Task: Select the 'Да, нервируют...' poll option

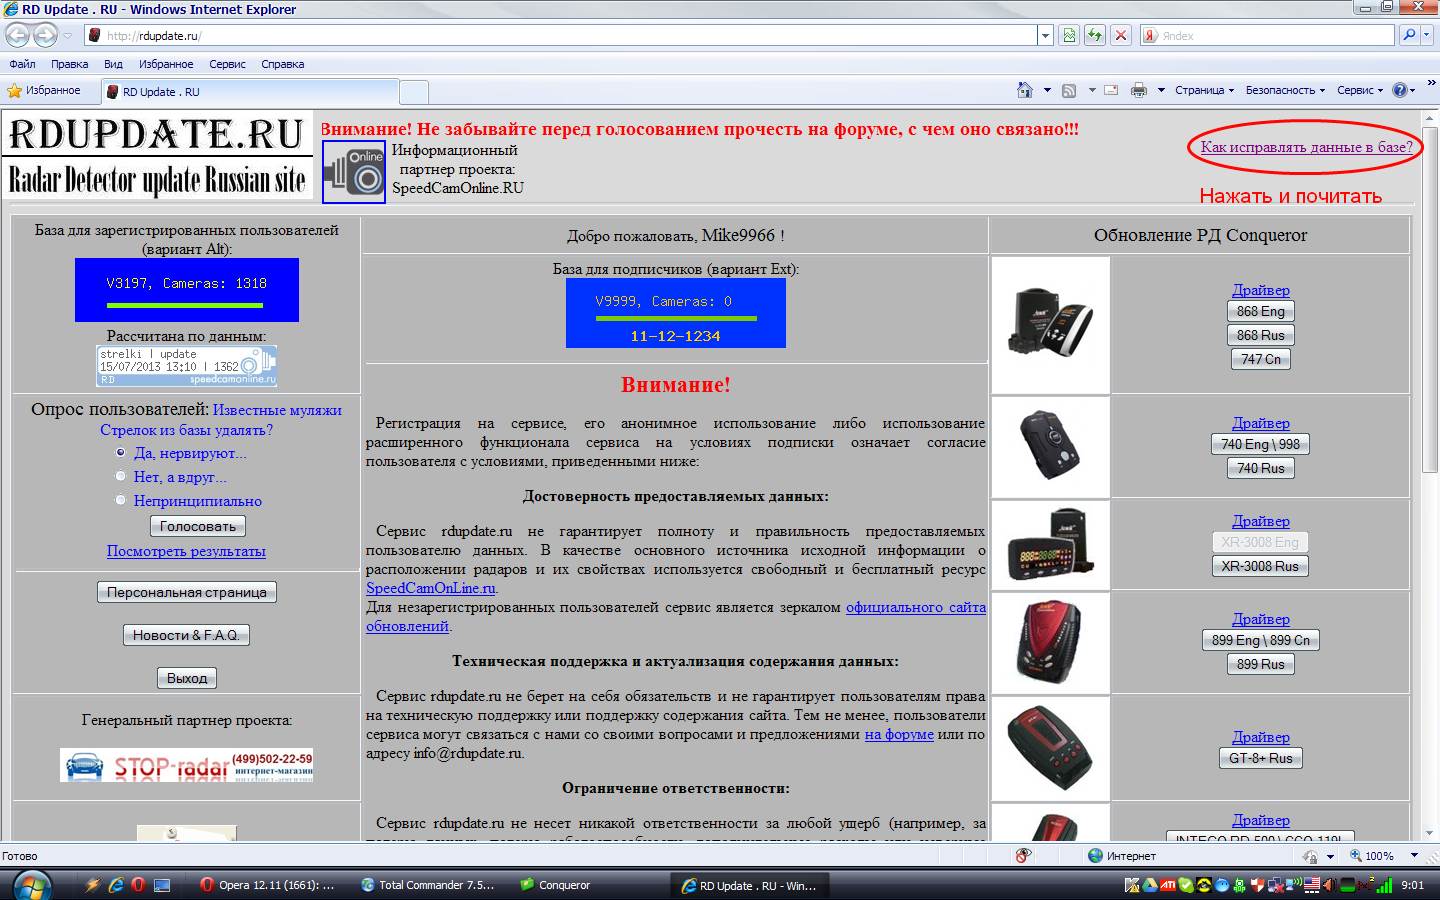Action: [121, 453]
